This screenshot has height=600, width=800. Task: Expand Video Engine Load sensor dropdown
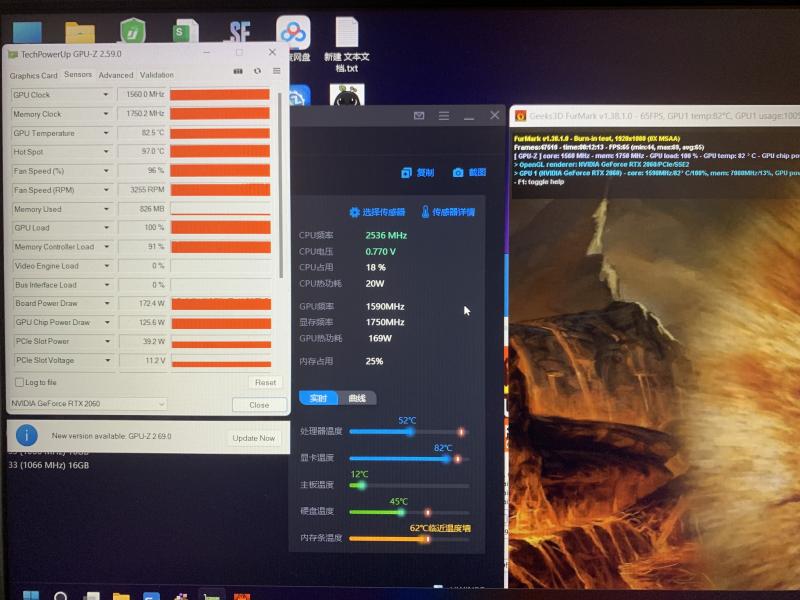[x=107, y=266]
